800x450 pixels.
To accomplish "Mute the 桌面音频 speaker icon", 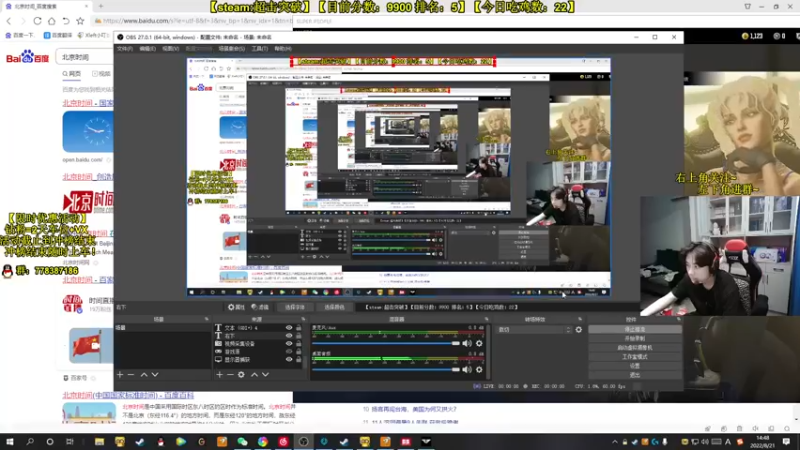I will (x=467, y=369).
